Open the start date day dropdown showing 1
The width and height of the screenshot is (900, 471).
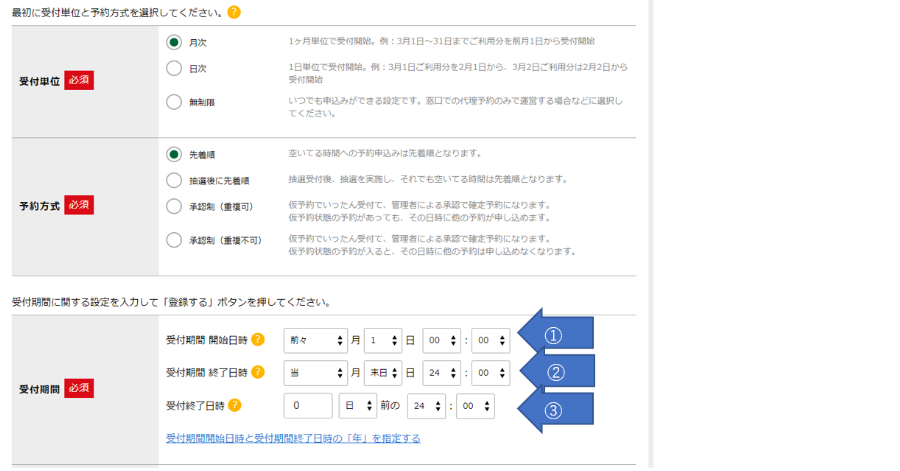382,340
